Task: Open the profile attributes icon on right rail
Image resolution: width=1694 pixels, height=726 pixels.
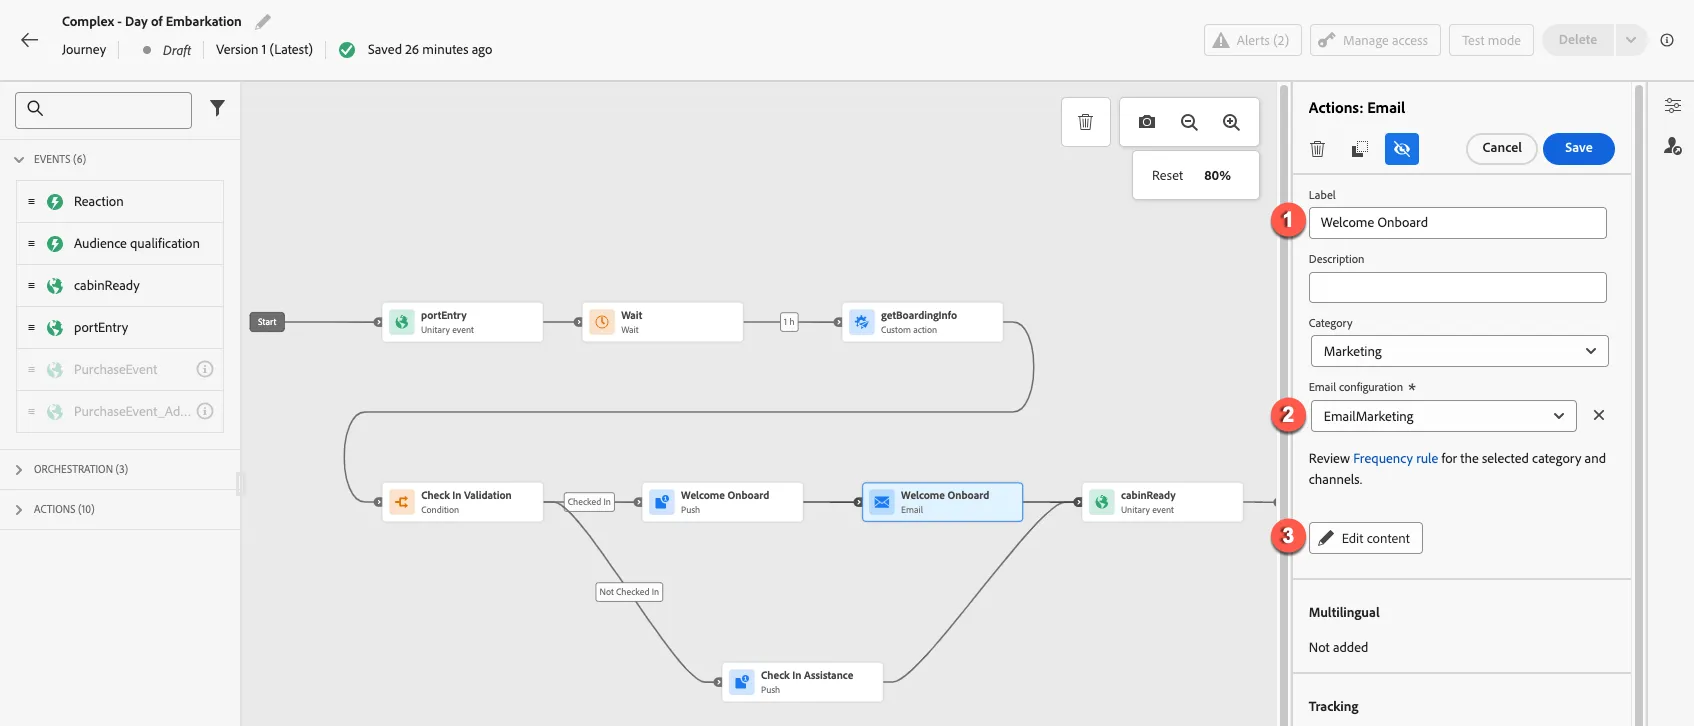Action: [1672, 146]
